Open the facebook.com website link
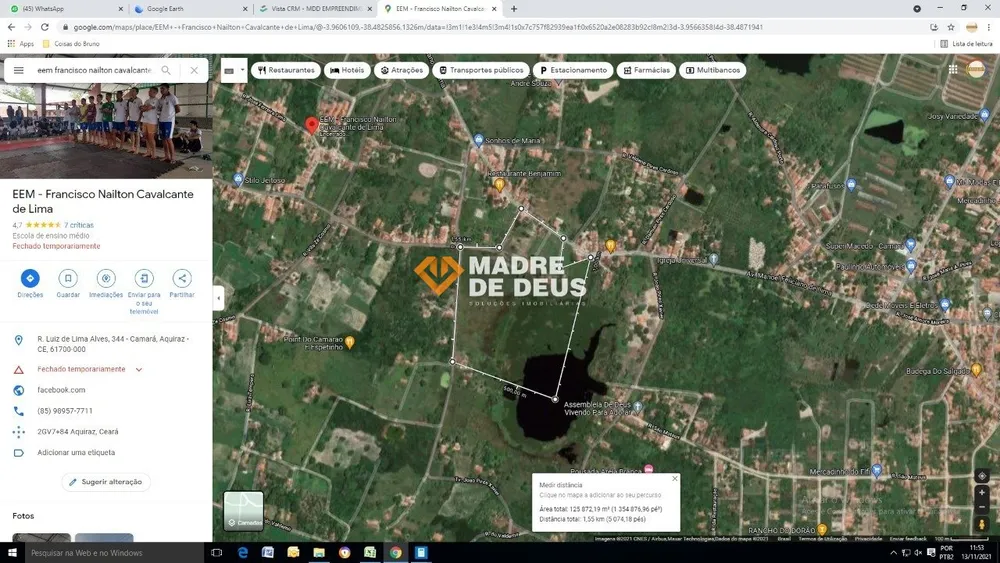This screenshot has height=563, width=1000. (61, 390)
